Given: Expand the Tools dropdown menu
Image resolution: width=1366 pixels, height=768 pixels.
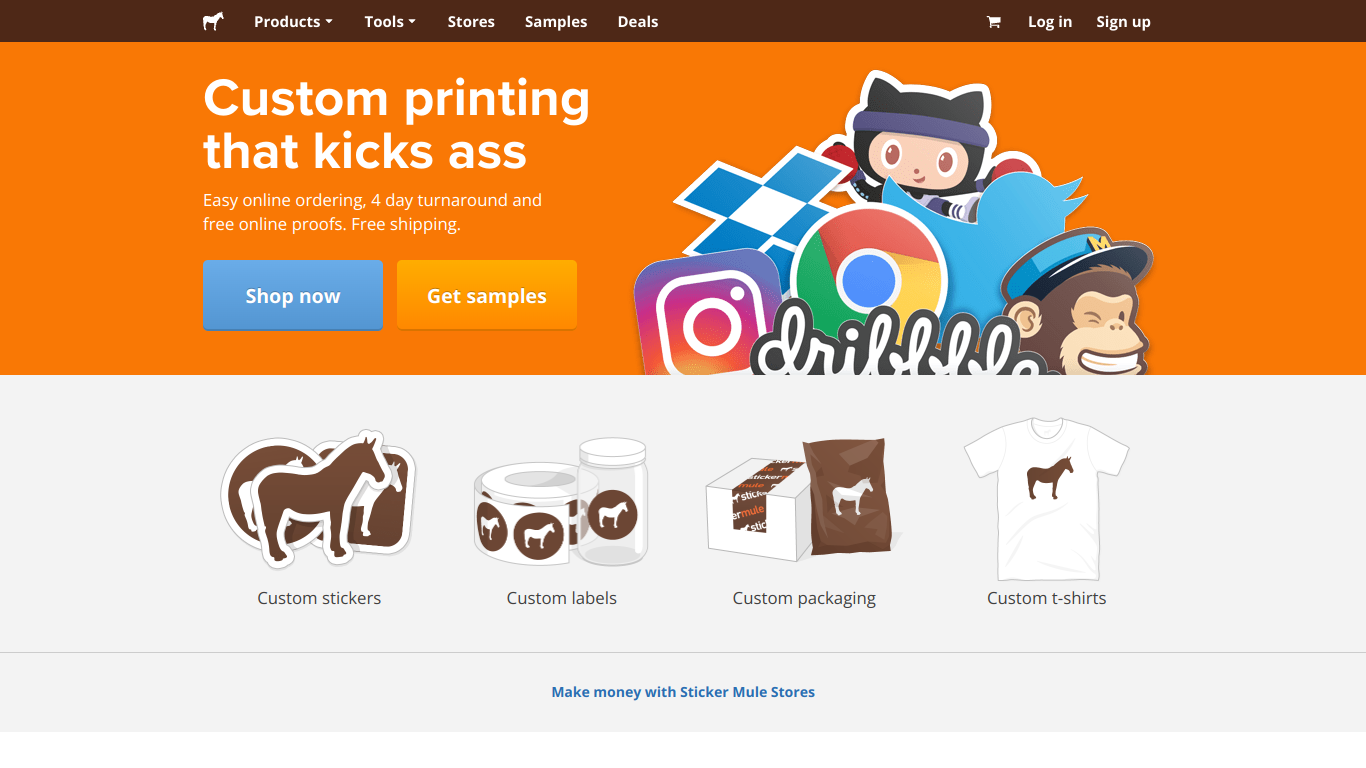Looking at the screenshot, I should tap(390, 21).
